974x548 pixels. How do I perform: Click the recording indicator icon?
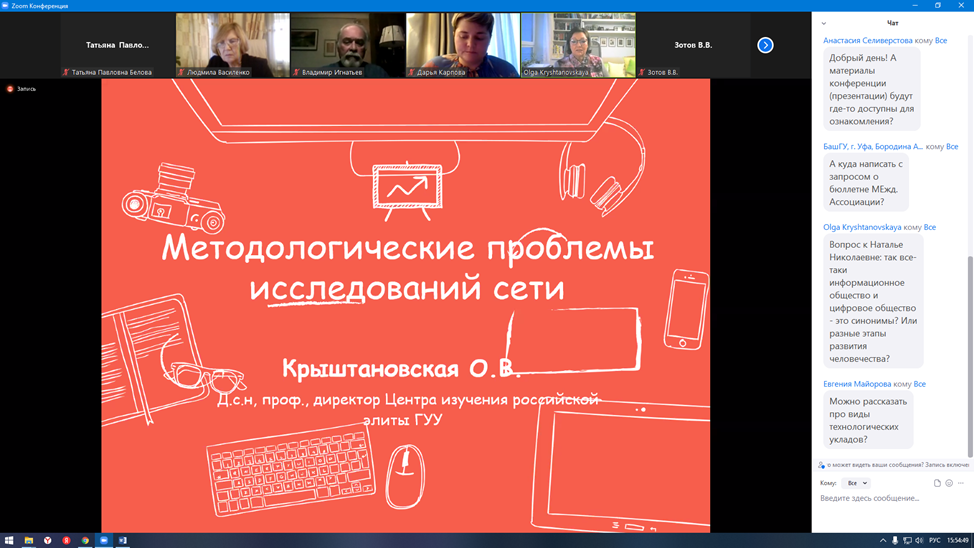[x=10, y=89]
